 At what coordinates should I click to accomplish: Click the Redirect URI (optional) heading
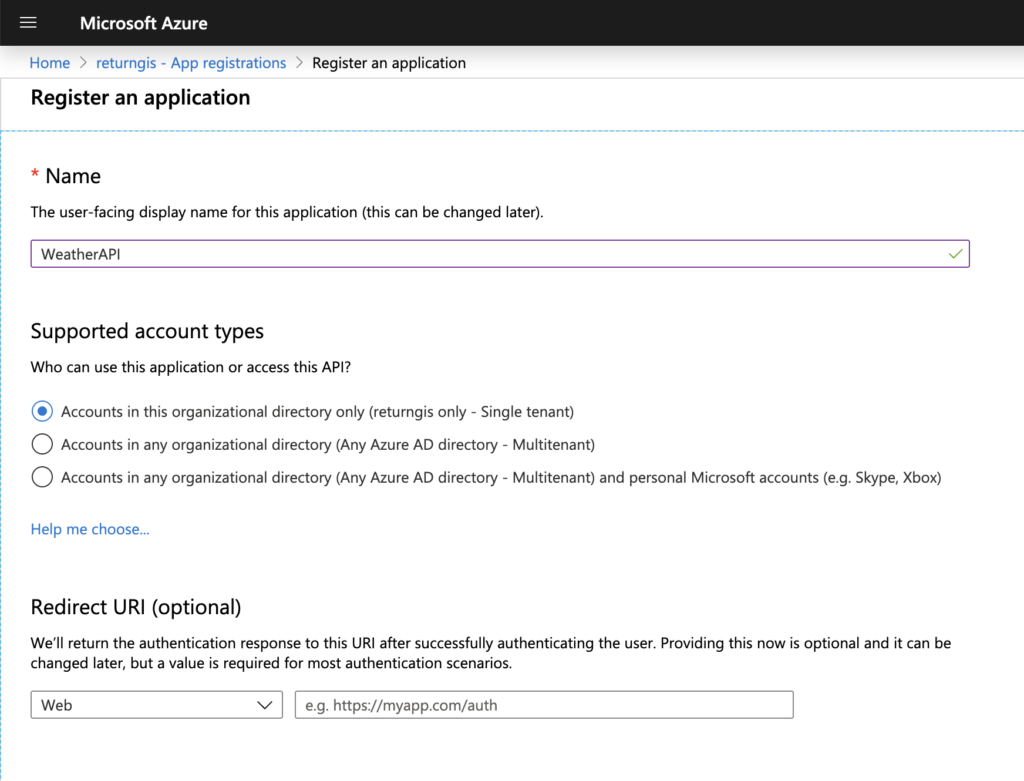[x=136, y=607]
